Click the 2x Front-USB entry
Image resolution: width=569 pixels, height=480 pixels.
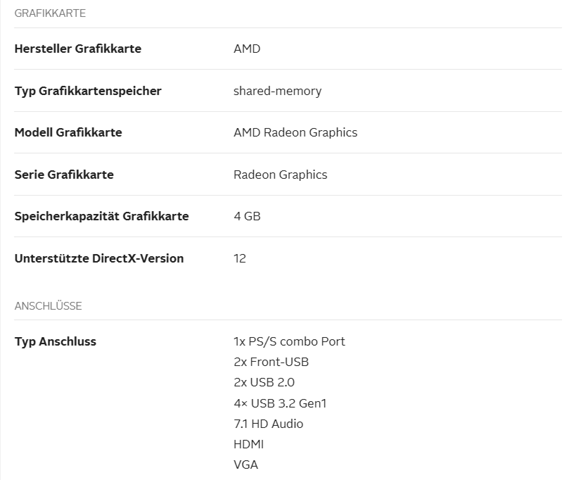[x=271, y=362]
